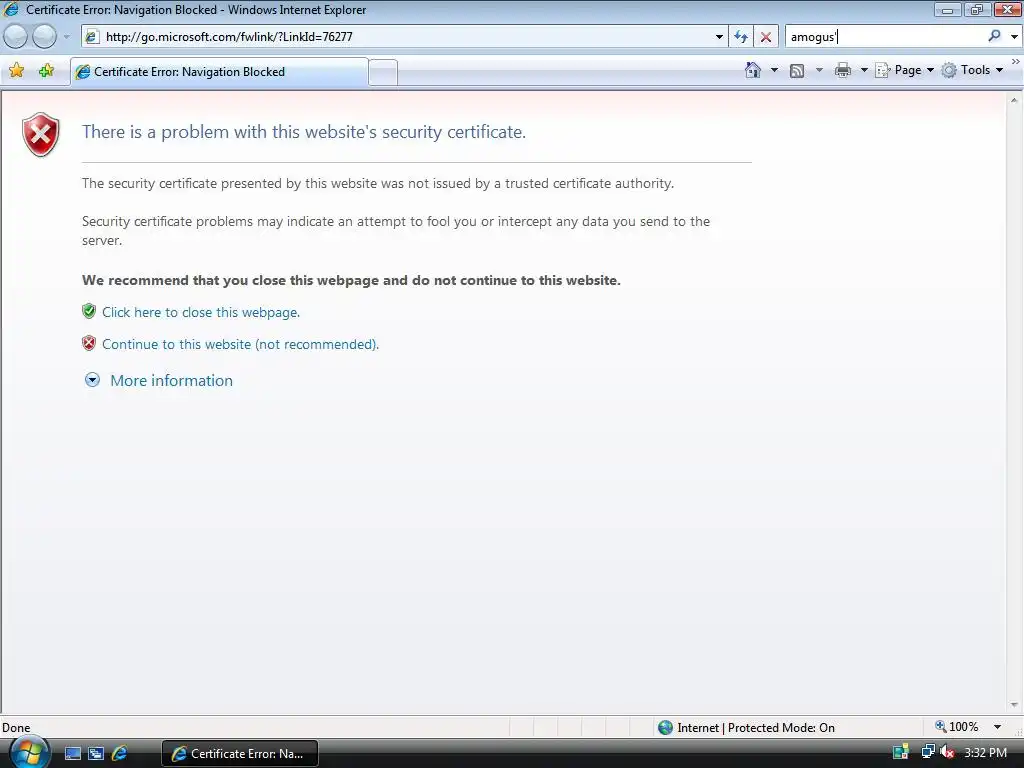Expand the More information arrow
Screen dimensions: 1024x768
92,379
